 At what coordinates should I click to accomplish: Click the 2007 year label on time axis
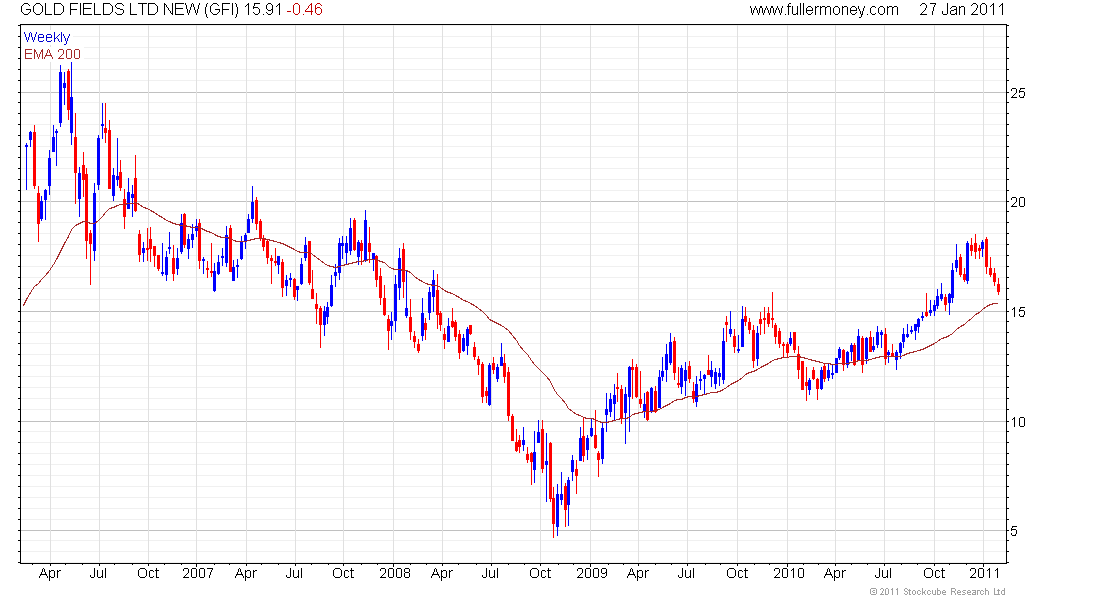pos(198,574)
